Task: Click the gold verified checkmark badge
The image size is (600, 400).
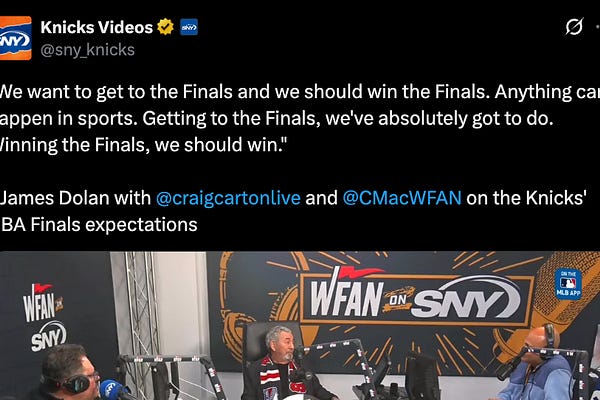Action: (165, 27)
